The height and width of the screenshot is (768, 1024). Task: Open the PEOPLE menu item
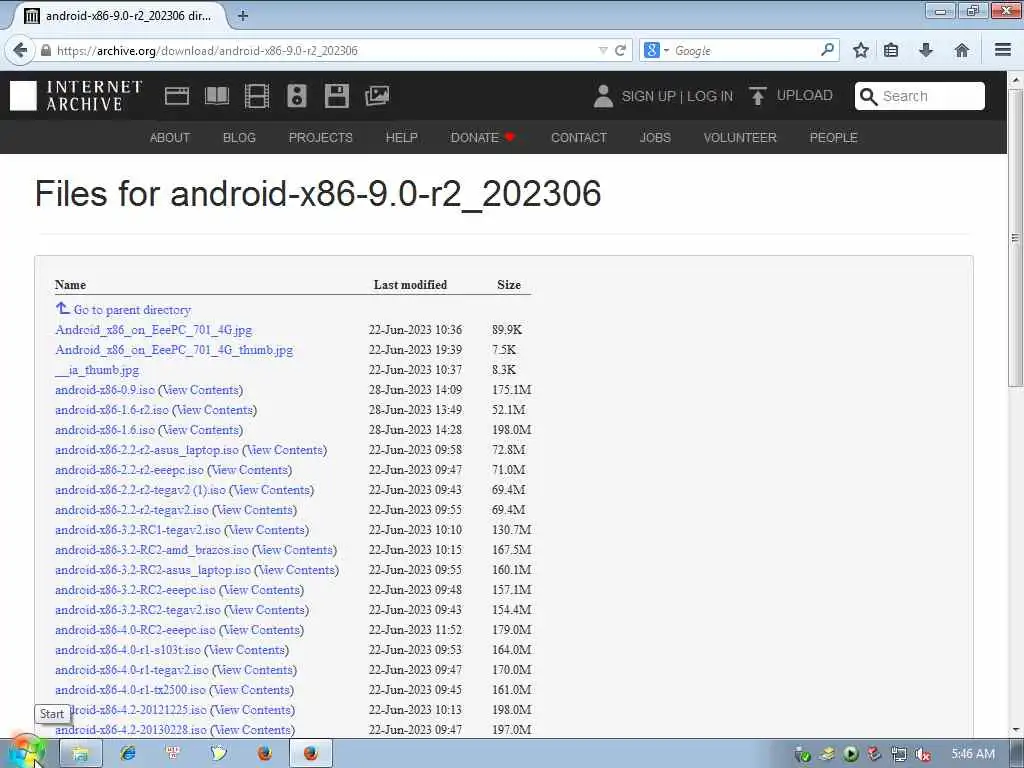(833, 138)
